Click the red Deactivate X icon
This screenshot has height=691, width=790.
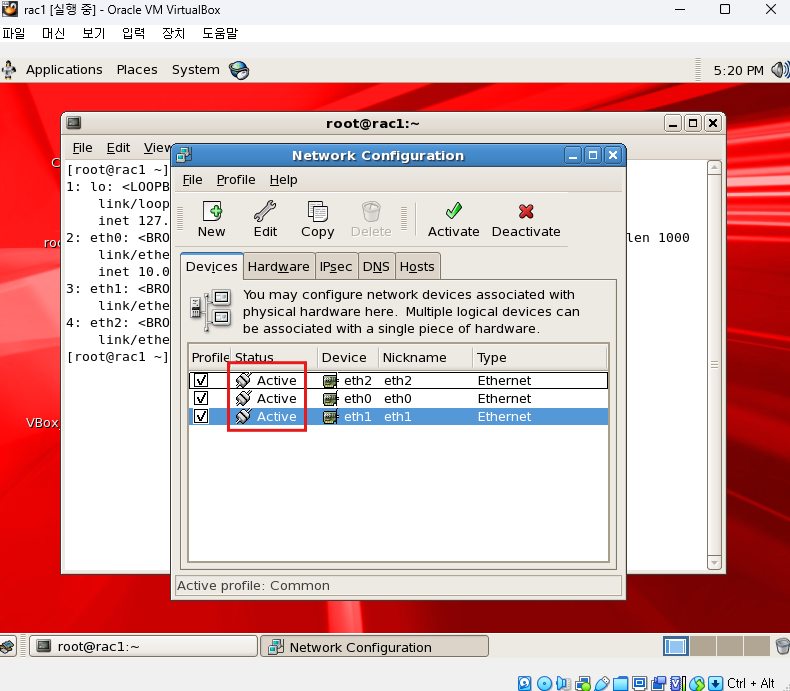(x=526, y=211)
